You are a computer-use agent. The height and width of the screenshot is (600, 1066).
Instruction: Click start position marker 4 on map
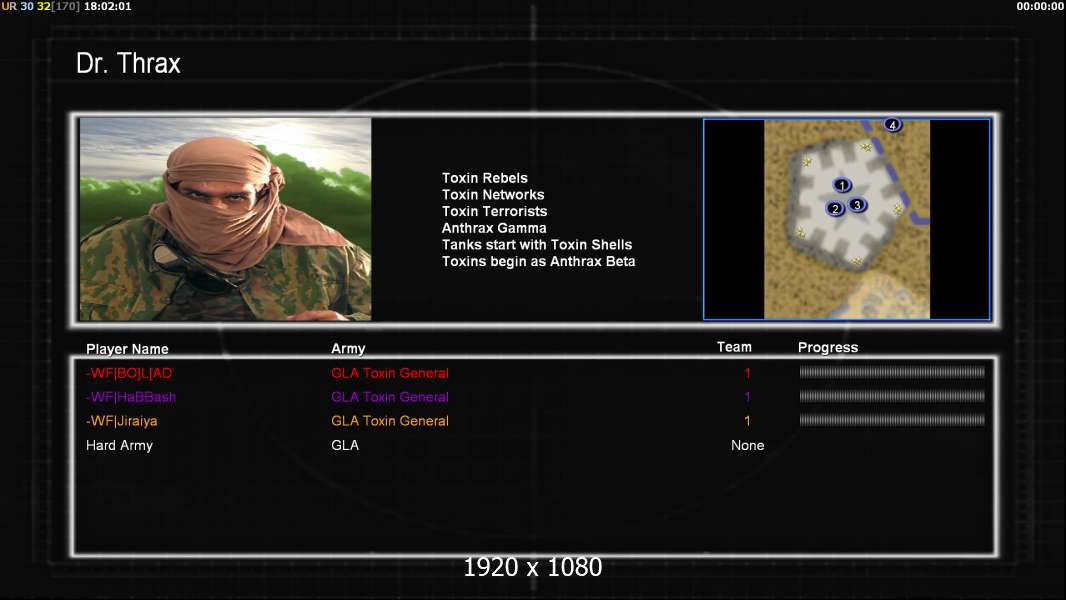click(892, 124)
